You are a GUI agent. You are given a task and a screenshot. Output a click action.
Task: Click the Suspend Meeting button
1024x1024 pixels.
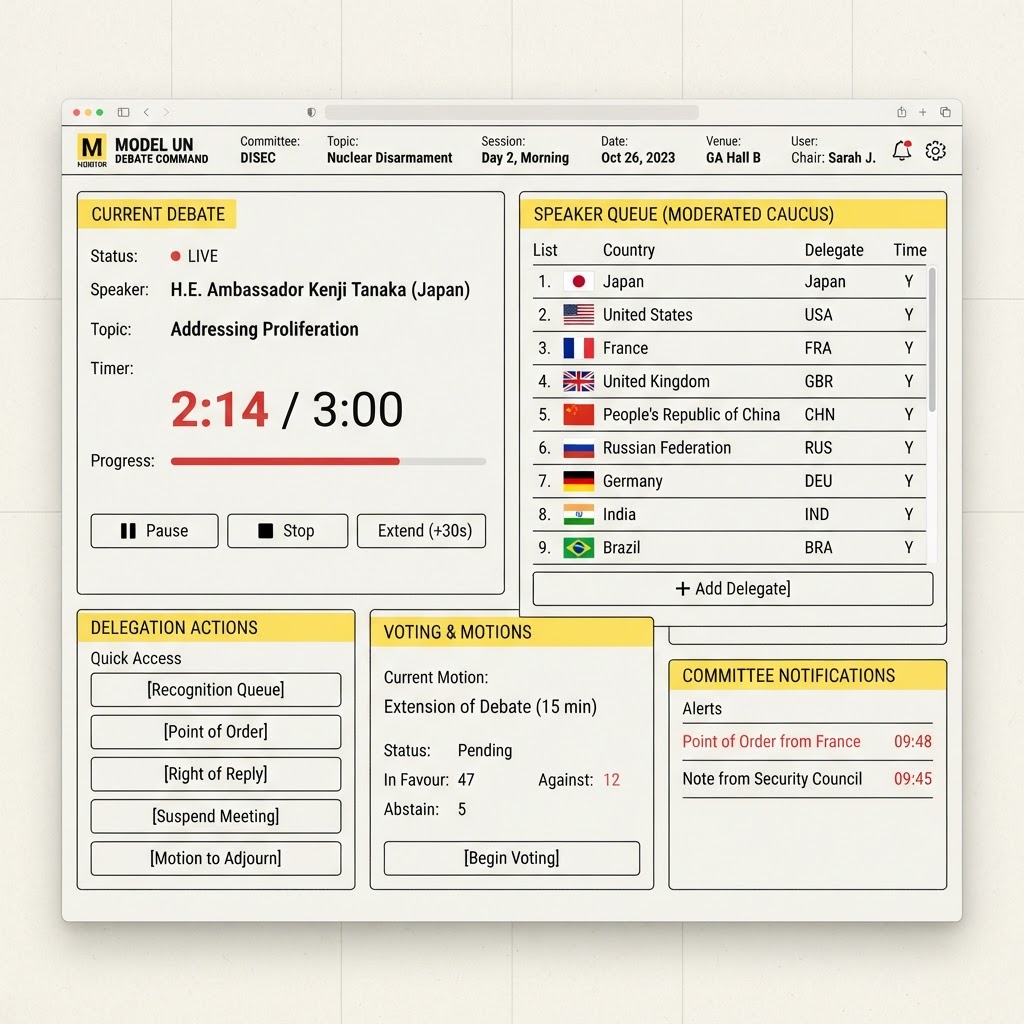coord(216,816)
